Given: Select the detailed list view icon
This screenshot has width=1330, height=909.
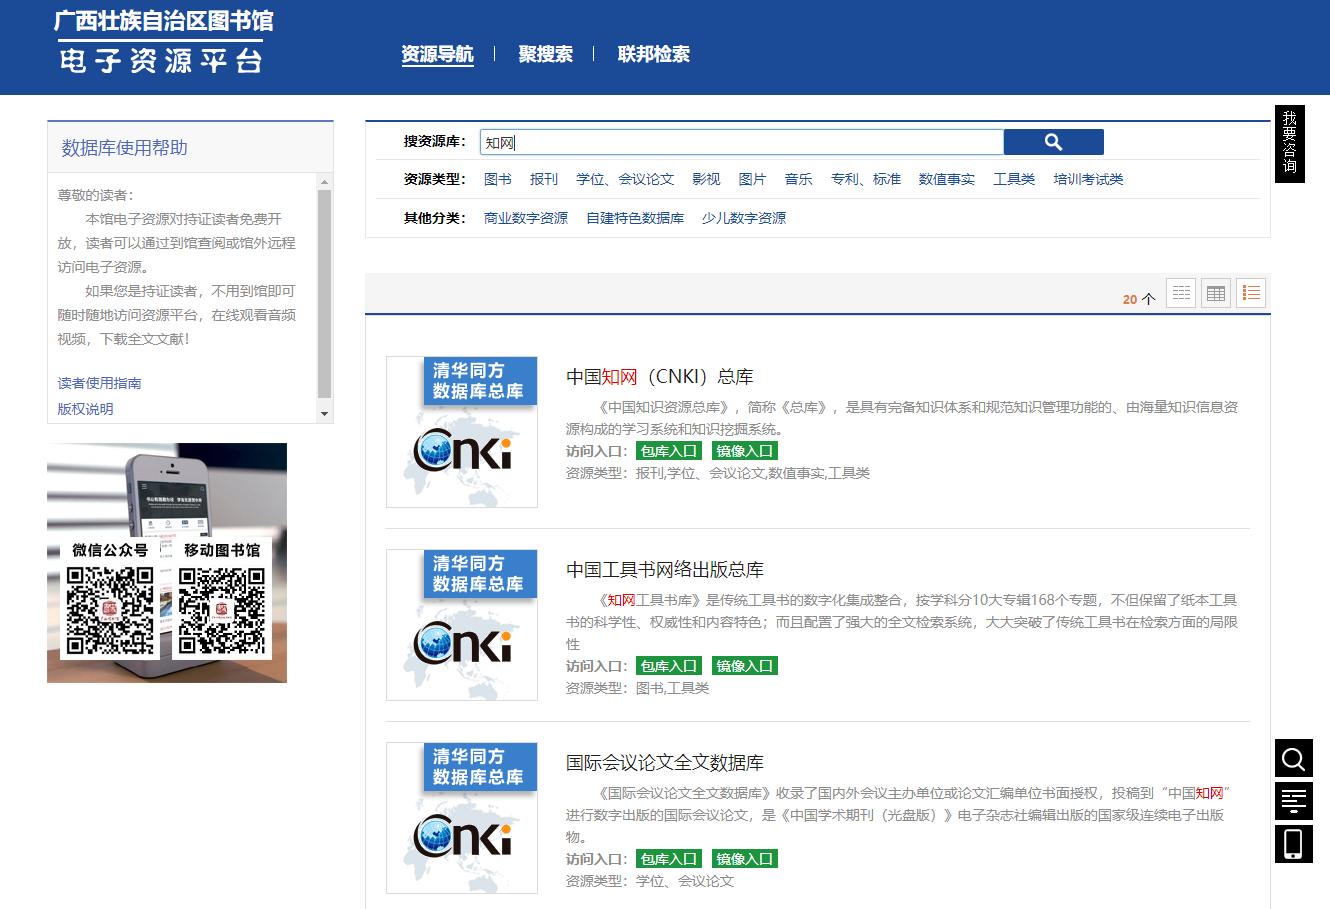Looking at the screenshot, I should tap(1250, 292).
